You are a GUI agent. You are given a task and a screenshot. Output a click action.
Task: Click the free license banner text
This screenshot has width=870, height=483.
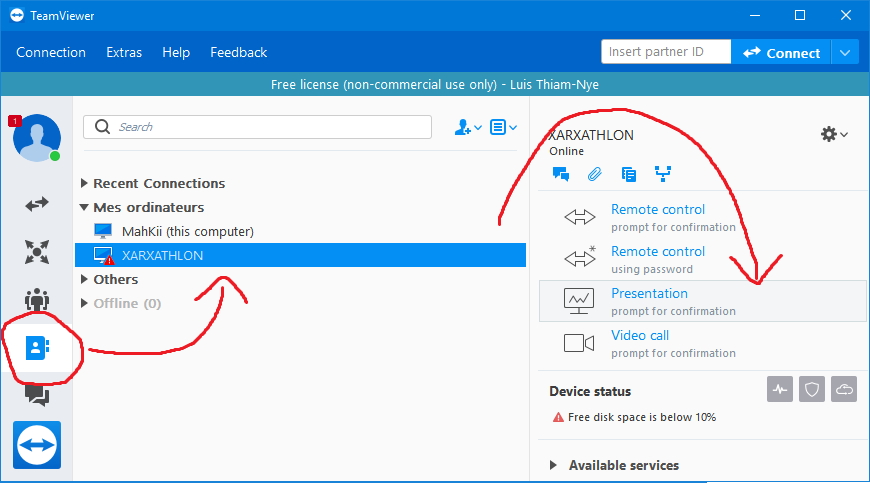point(435,84)
